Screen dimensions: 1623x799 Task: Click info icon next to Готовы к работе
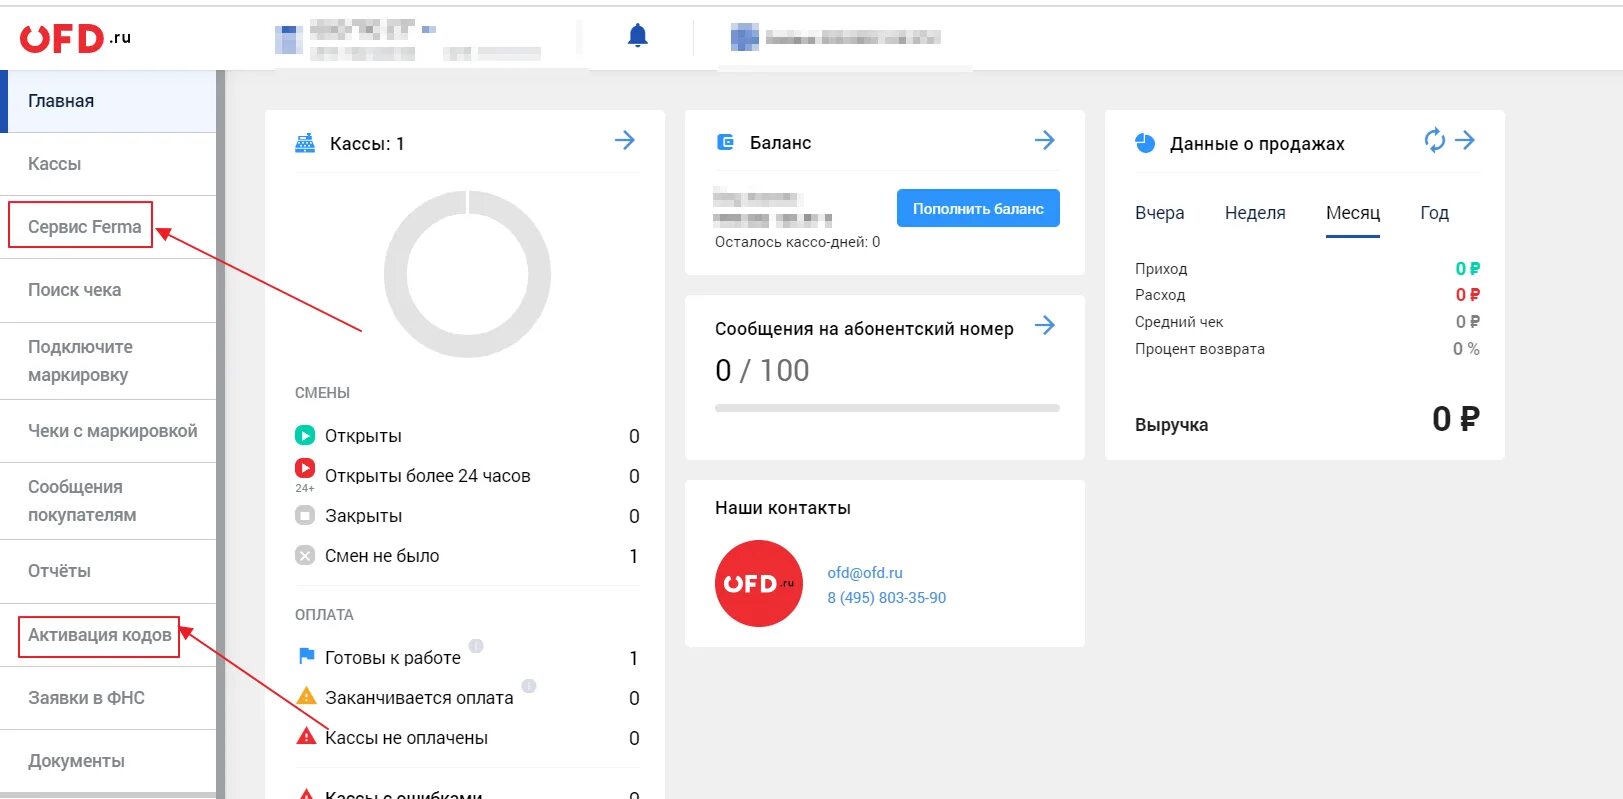pos(476,646)
